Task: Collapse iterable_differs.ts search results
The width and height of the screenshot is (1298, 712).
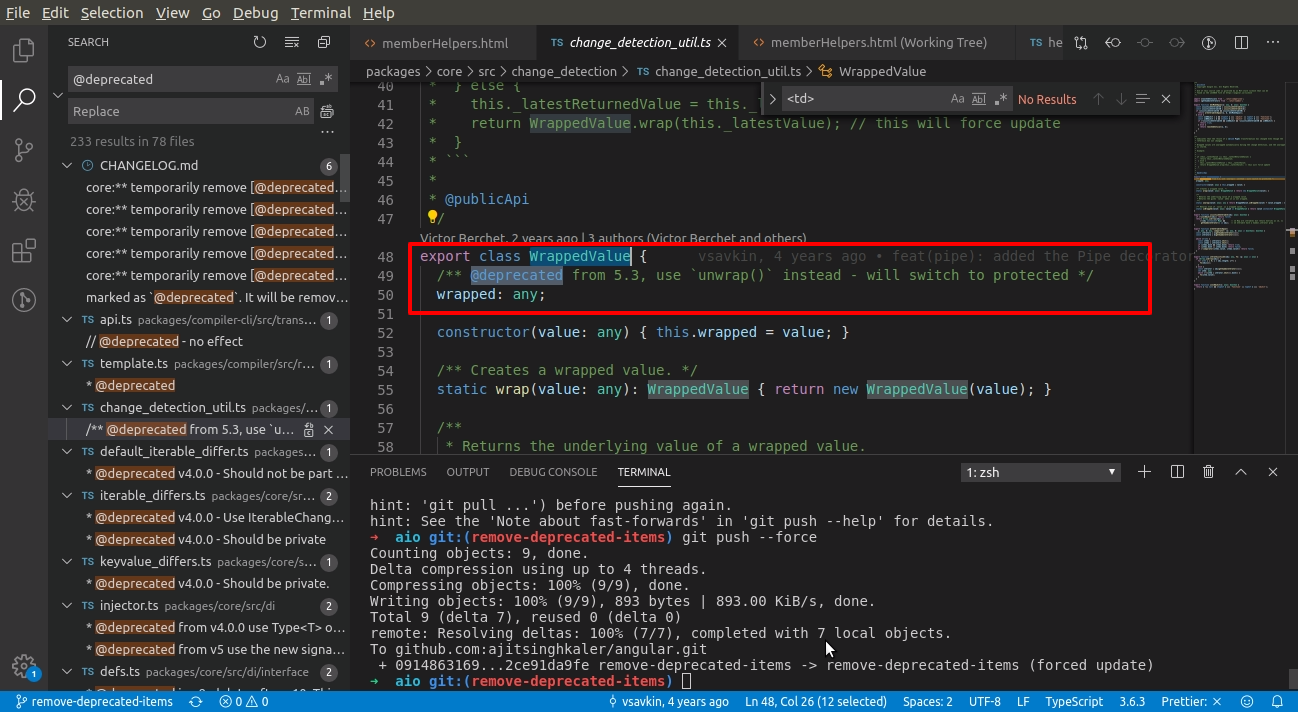Action: point(67,495)
